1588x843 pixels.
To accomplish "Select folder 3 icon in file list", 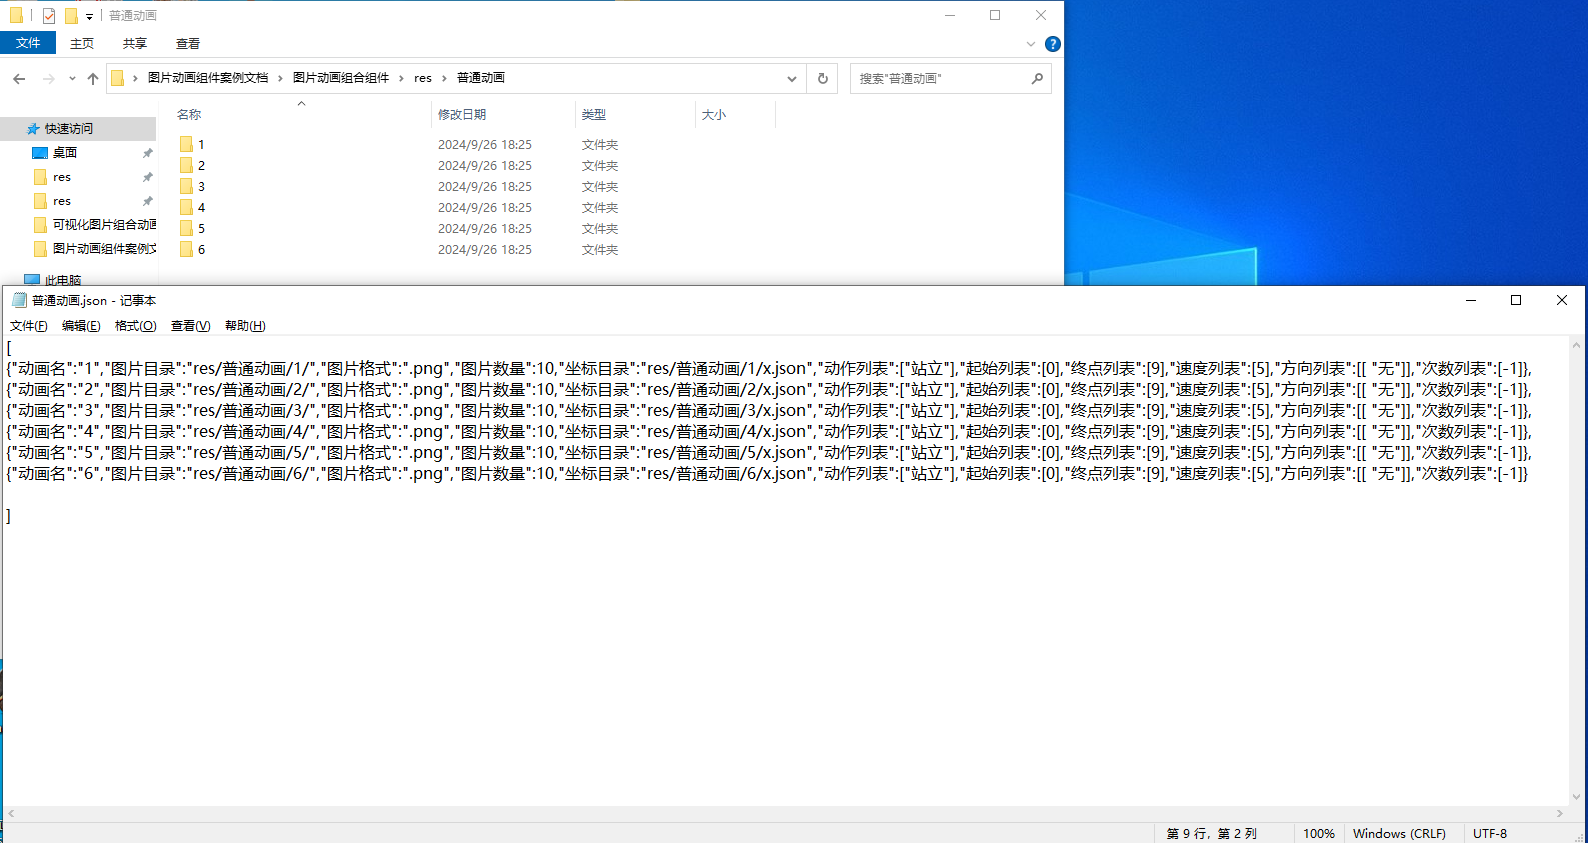I will point(186,186).
